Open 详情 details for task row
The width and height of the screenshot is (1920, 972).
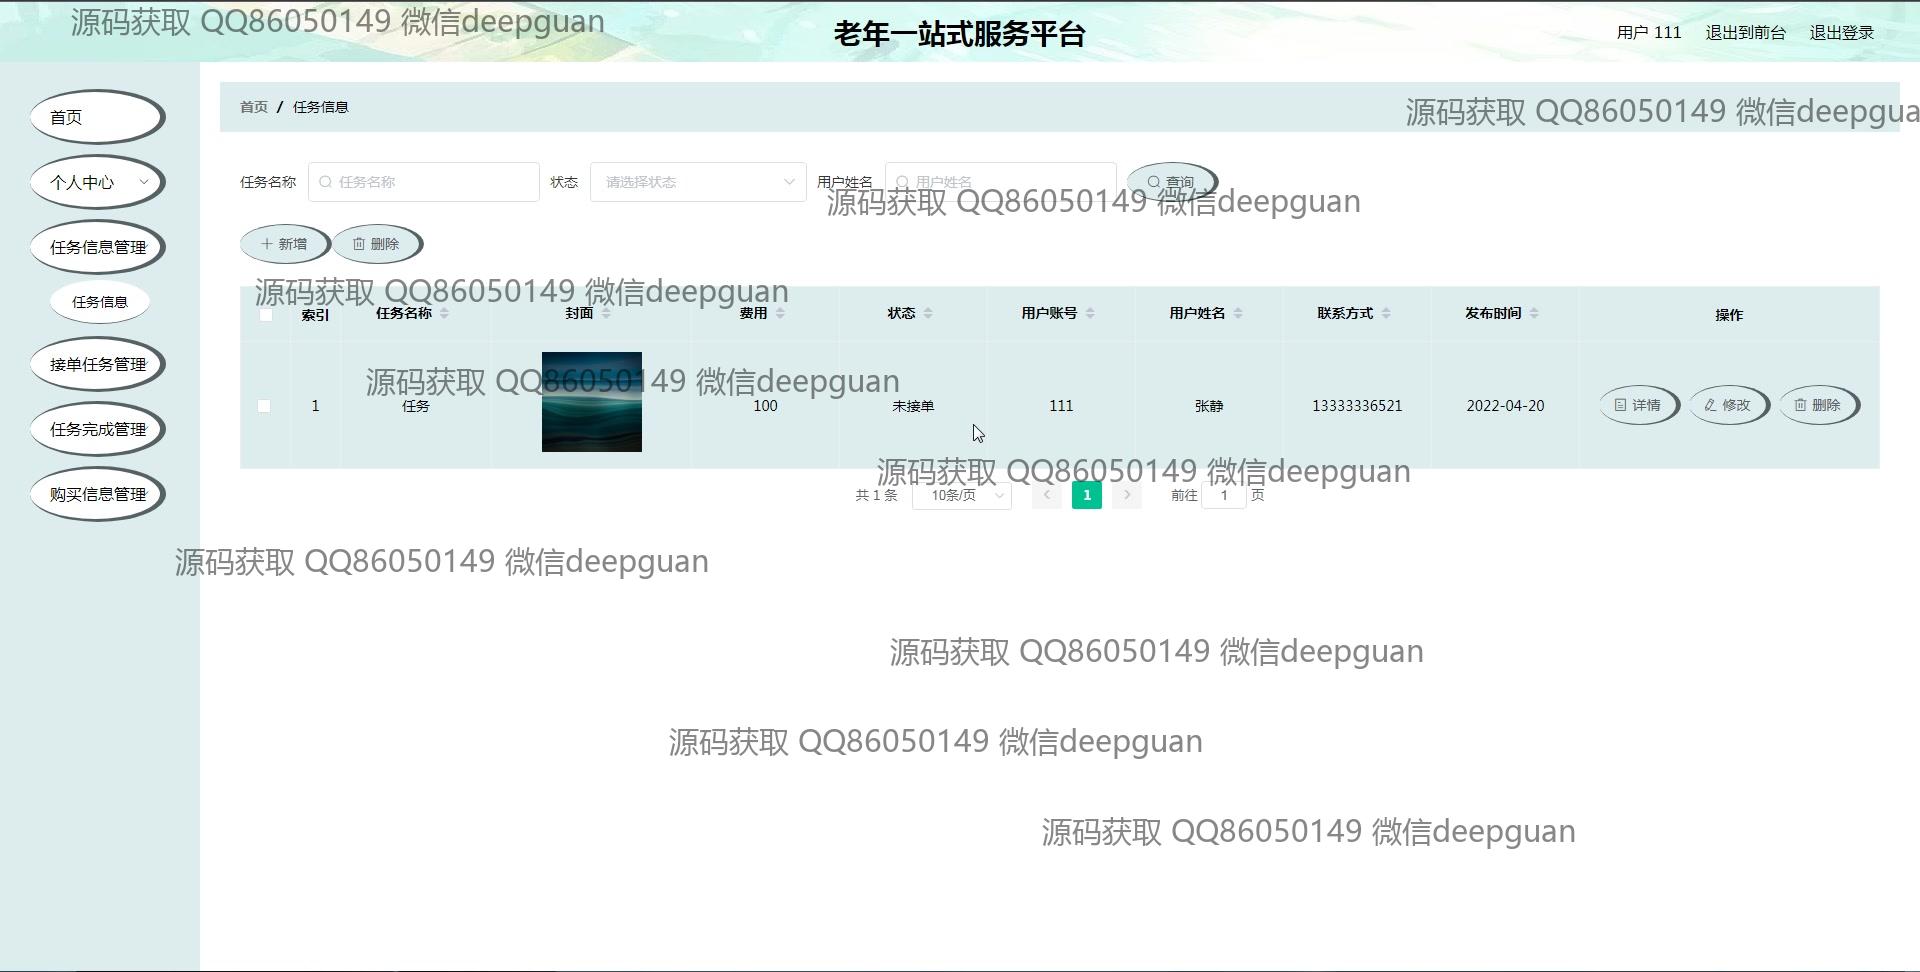(x=1637, y=405)
